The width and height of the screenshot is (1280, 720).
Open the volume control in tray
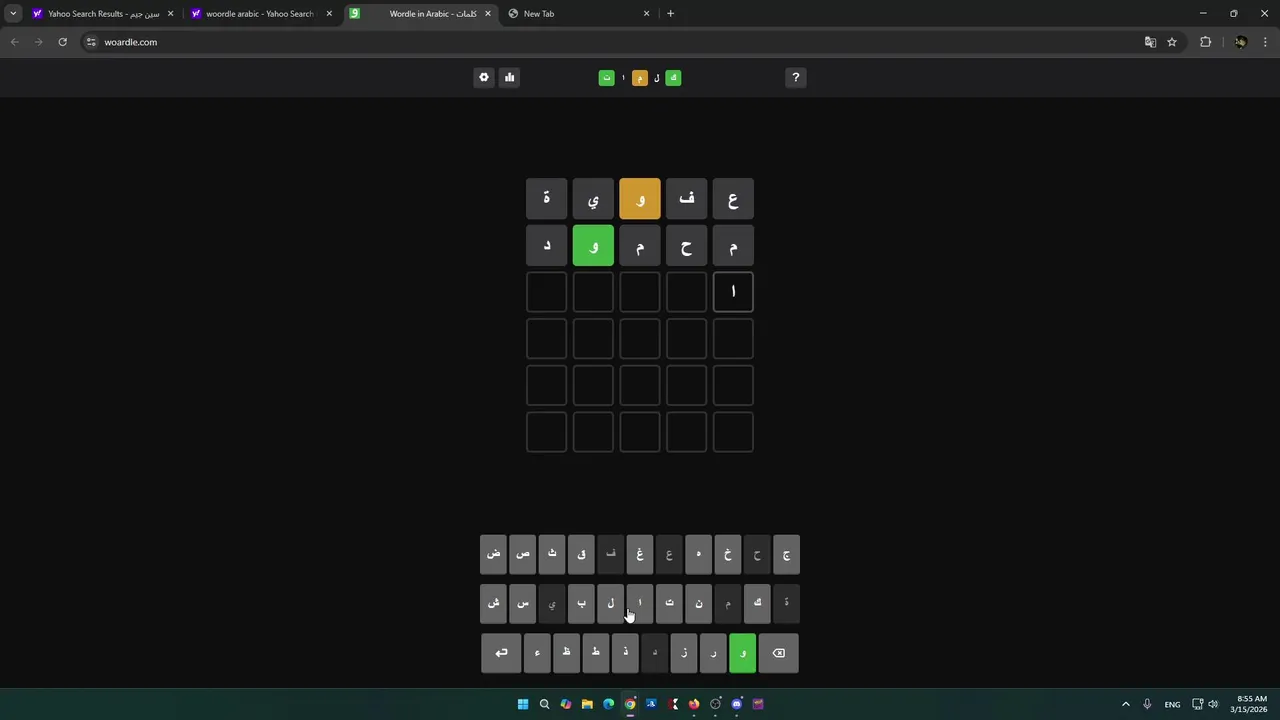[1213, 704]
